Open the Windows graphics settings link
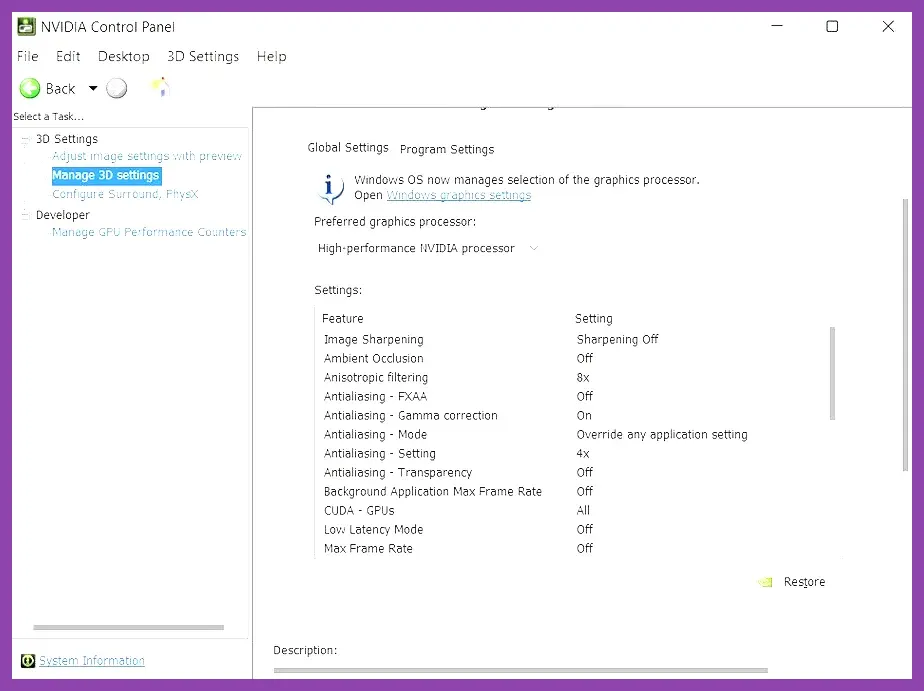This screenshot has width=924, height=691. tap(458, 195)
